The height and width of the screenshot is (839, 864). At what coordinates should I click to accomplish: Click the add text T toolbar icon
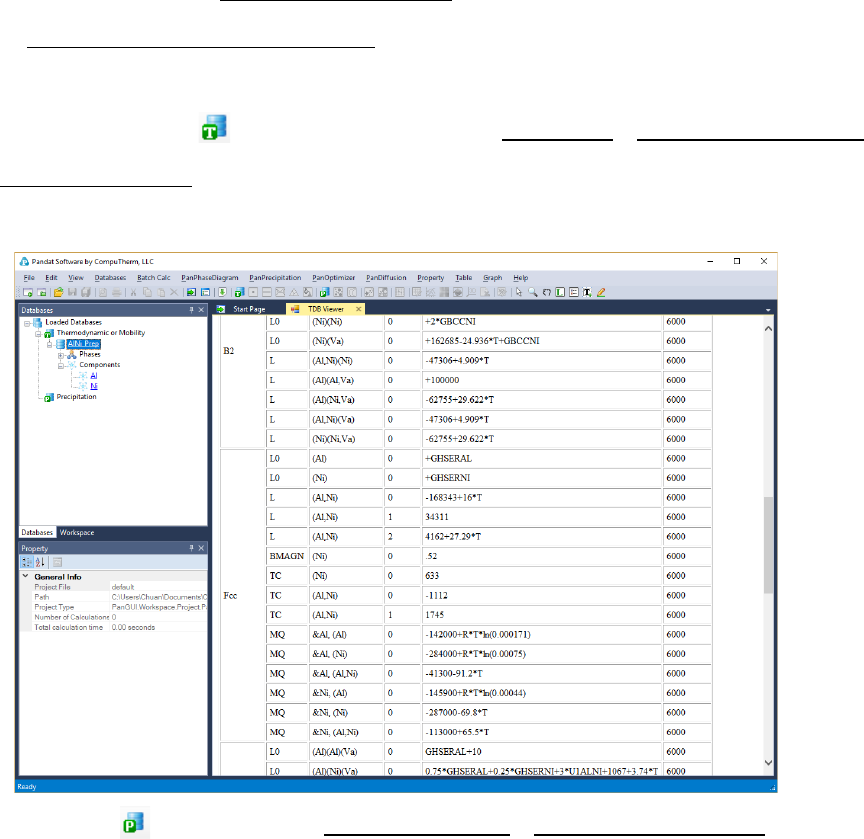point(587,293)
